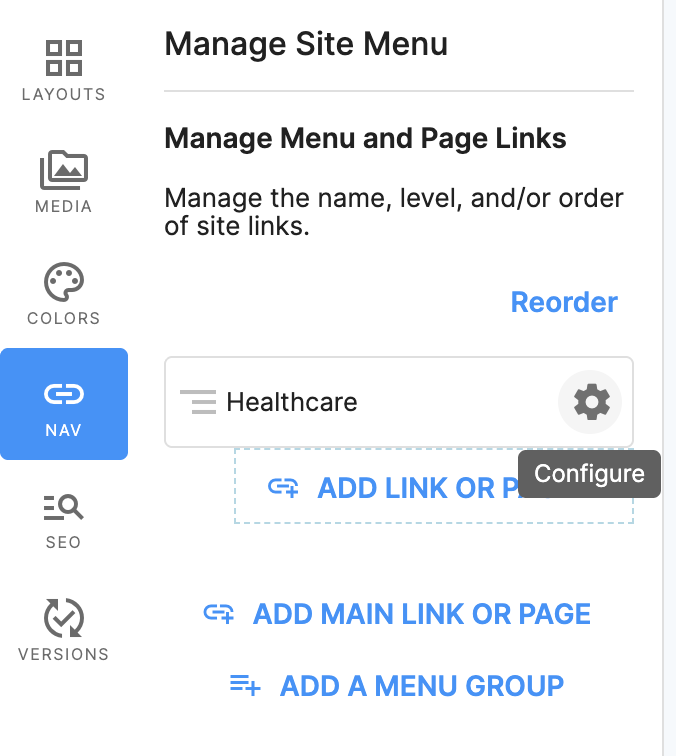The width and height of the screenshot is (676, 756).
Task: Select the Colors palette icon
Action: click(x=64, y=282)
